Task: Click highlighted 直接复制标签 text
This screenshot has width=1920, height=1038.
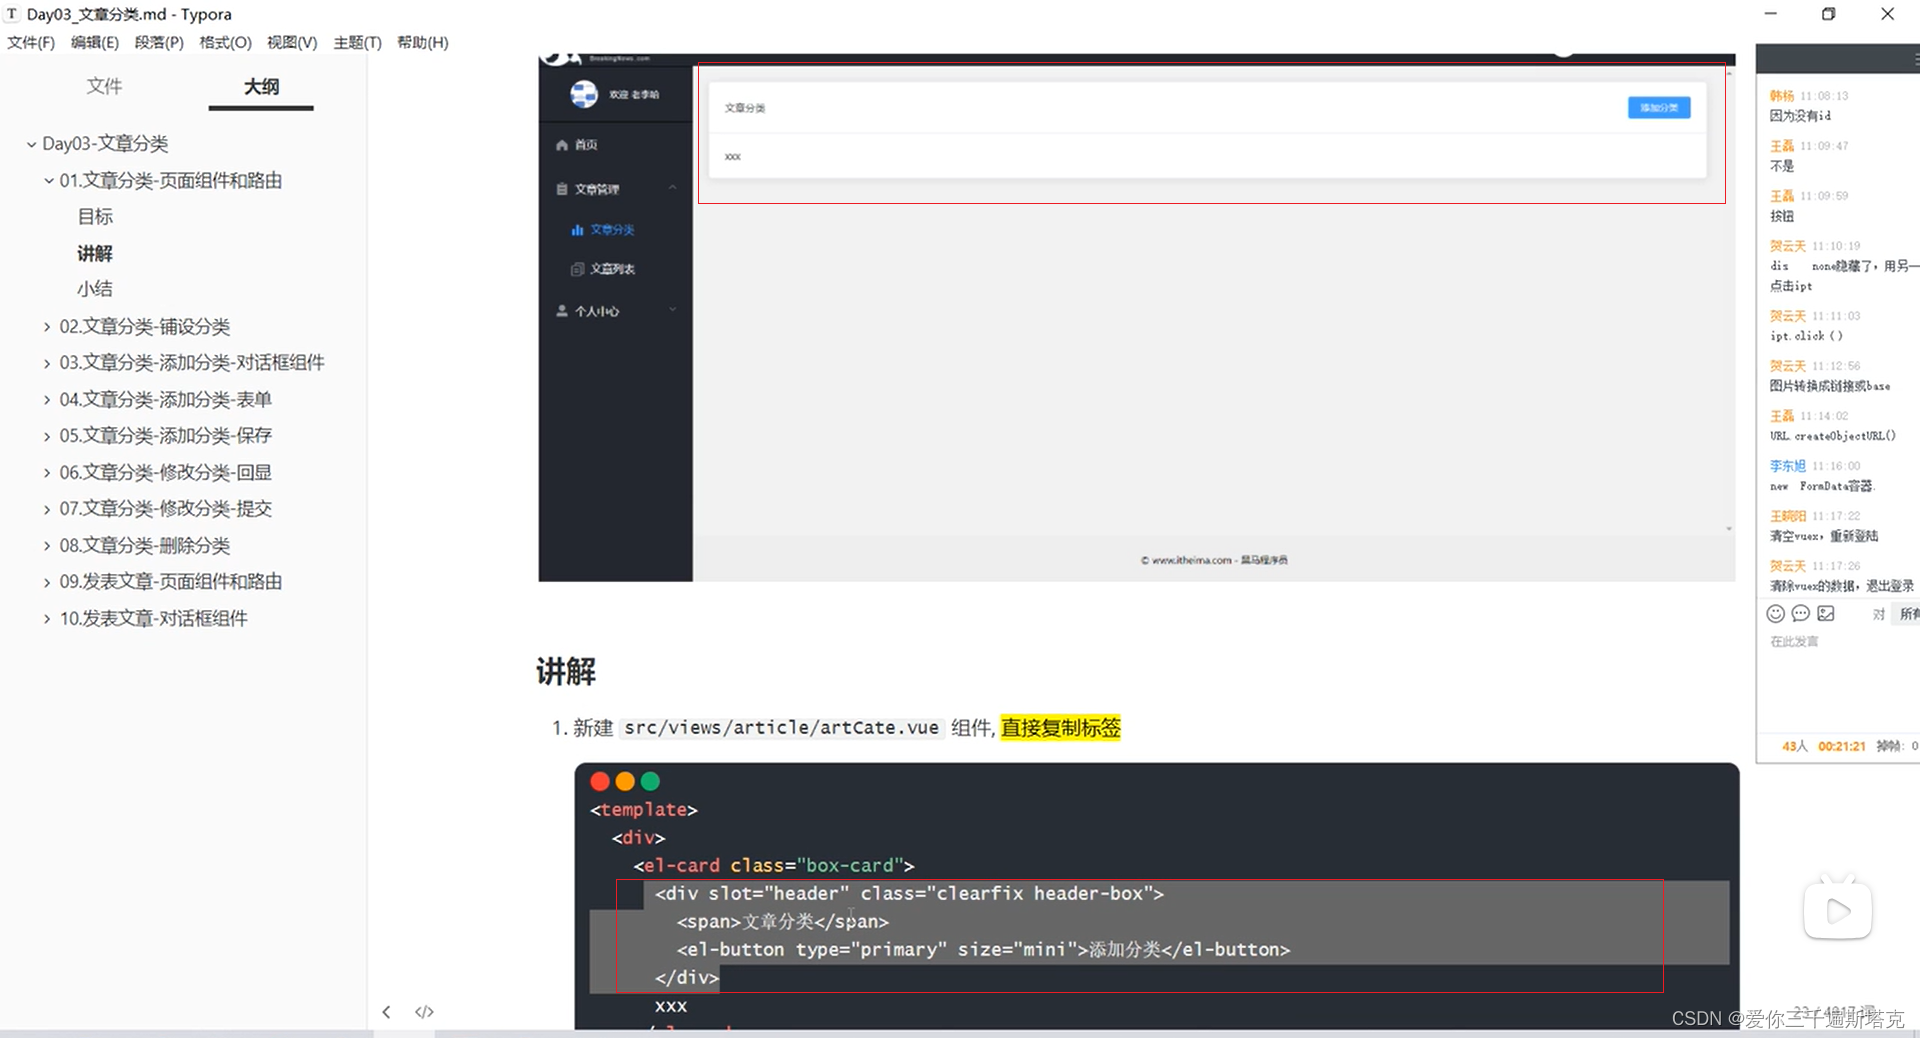Action: point(1061,728)
